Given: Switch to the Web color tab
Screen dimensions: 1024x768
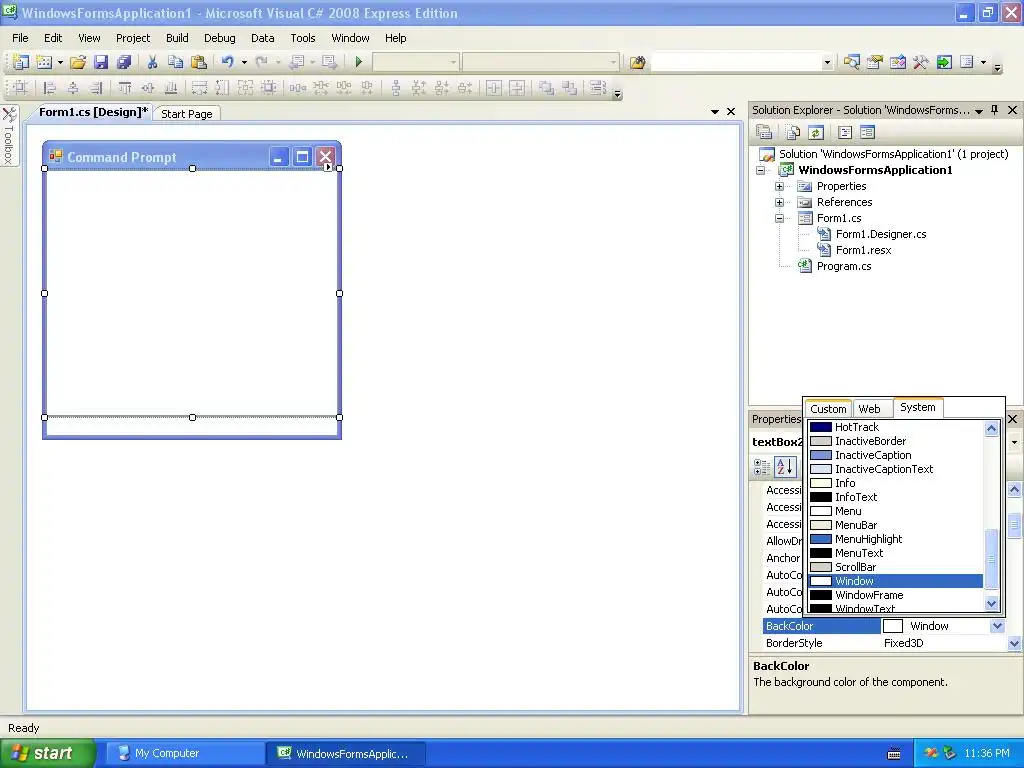Looking at the screenshot, I should click(869, 409).
